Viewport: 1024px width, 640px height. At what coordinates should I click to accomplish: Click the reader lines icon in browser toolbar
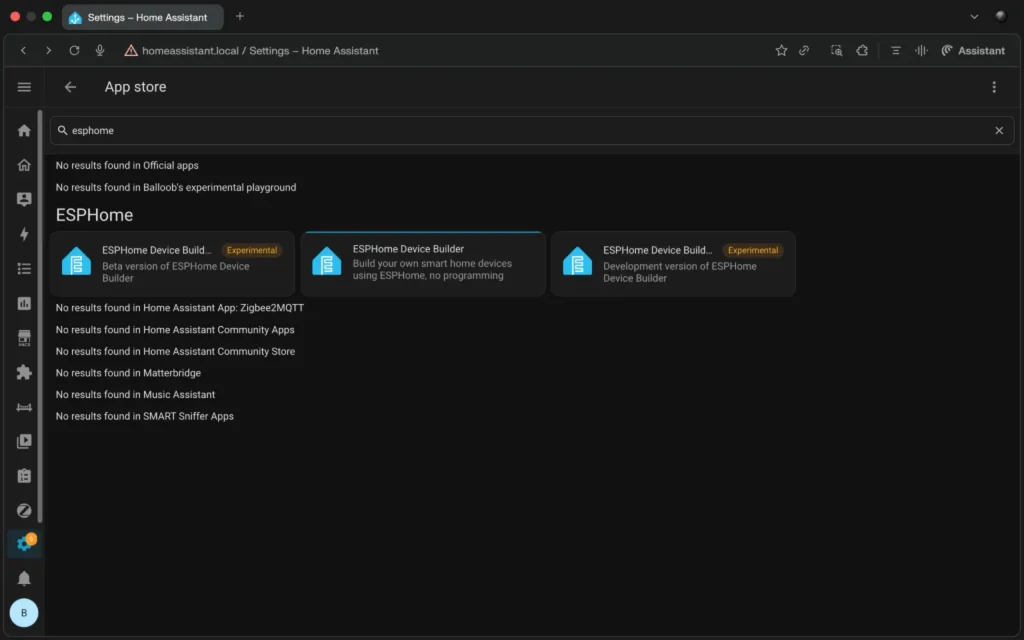click(x=895, y=50)
